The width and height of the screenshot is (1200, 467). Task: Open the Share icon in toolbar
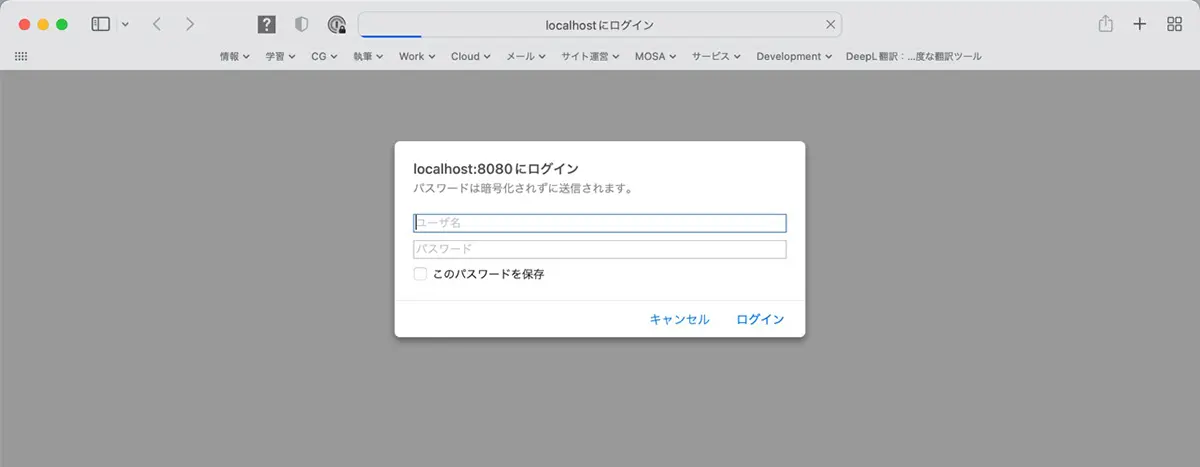tap(1105, 24)
